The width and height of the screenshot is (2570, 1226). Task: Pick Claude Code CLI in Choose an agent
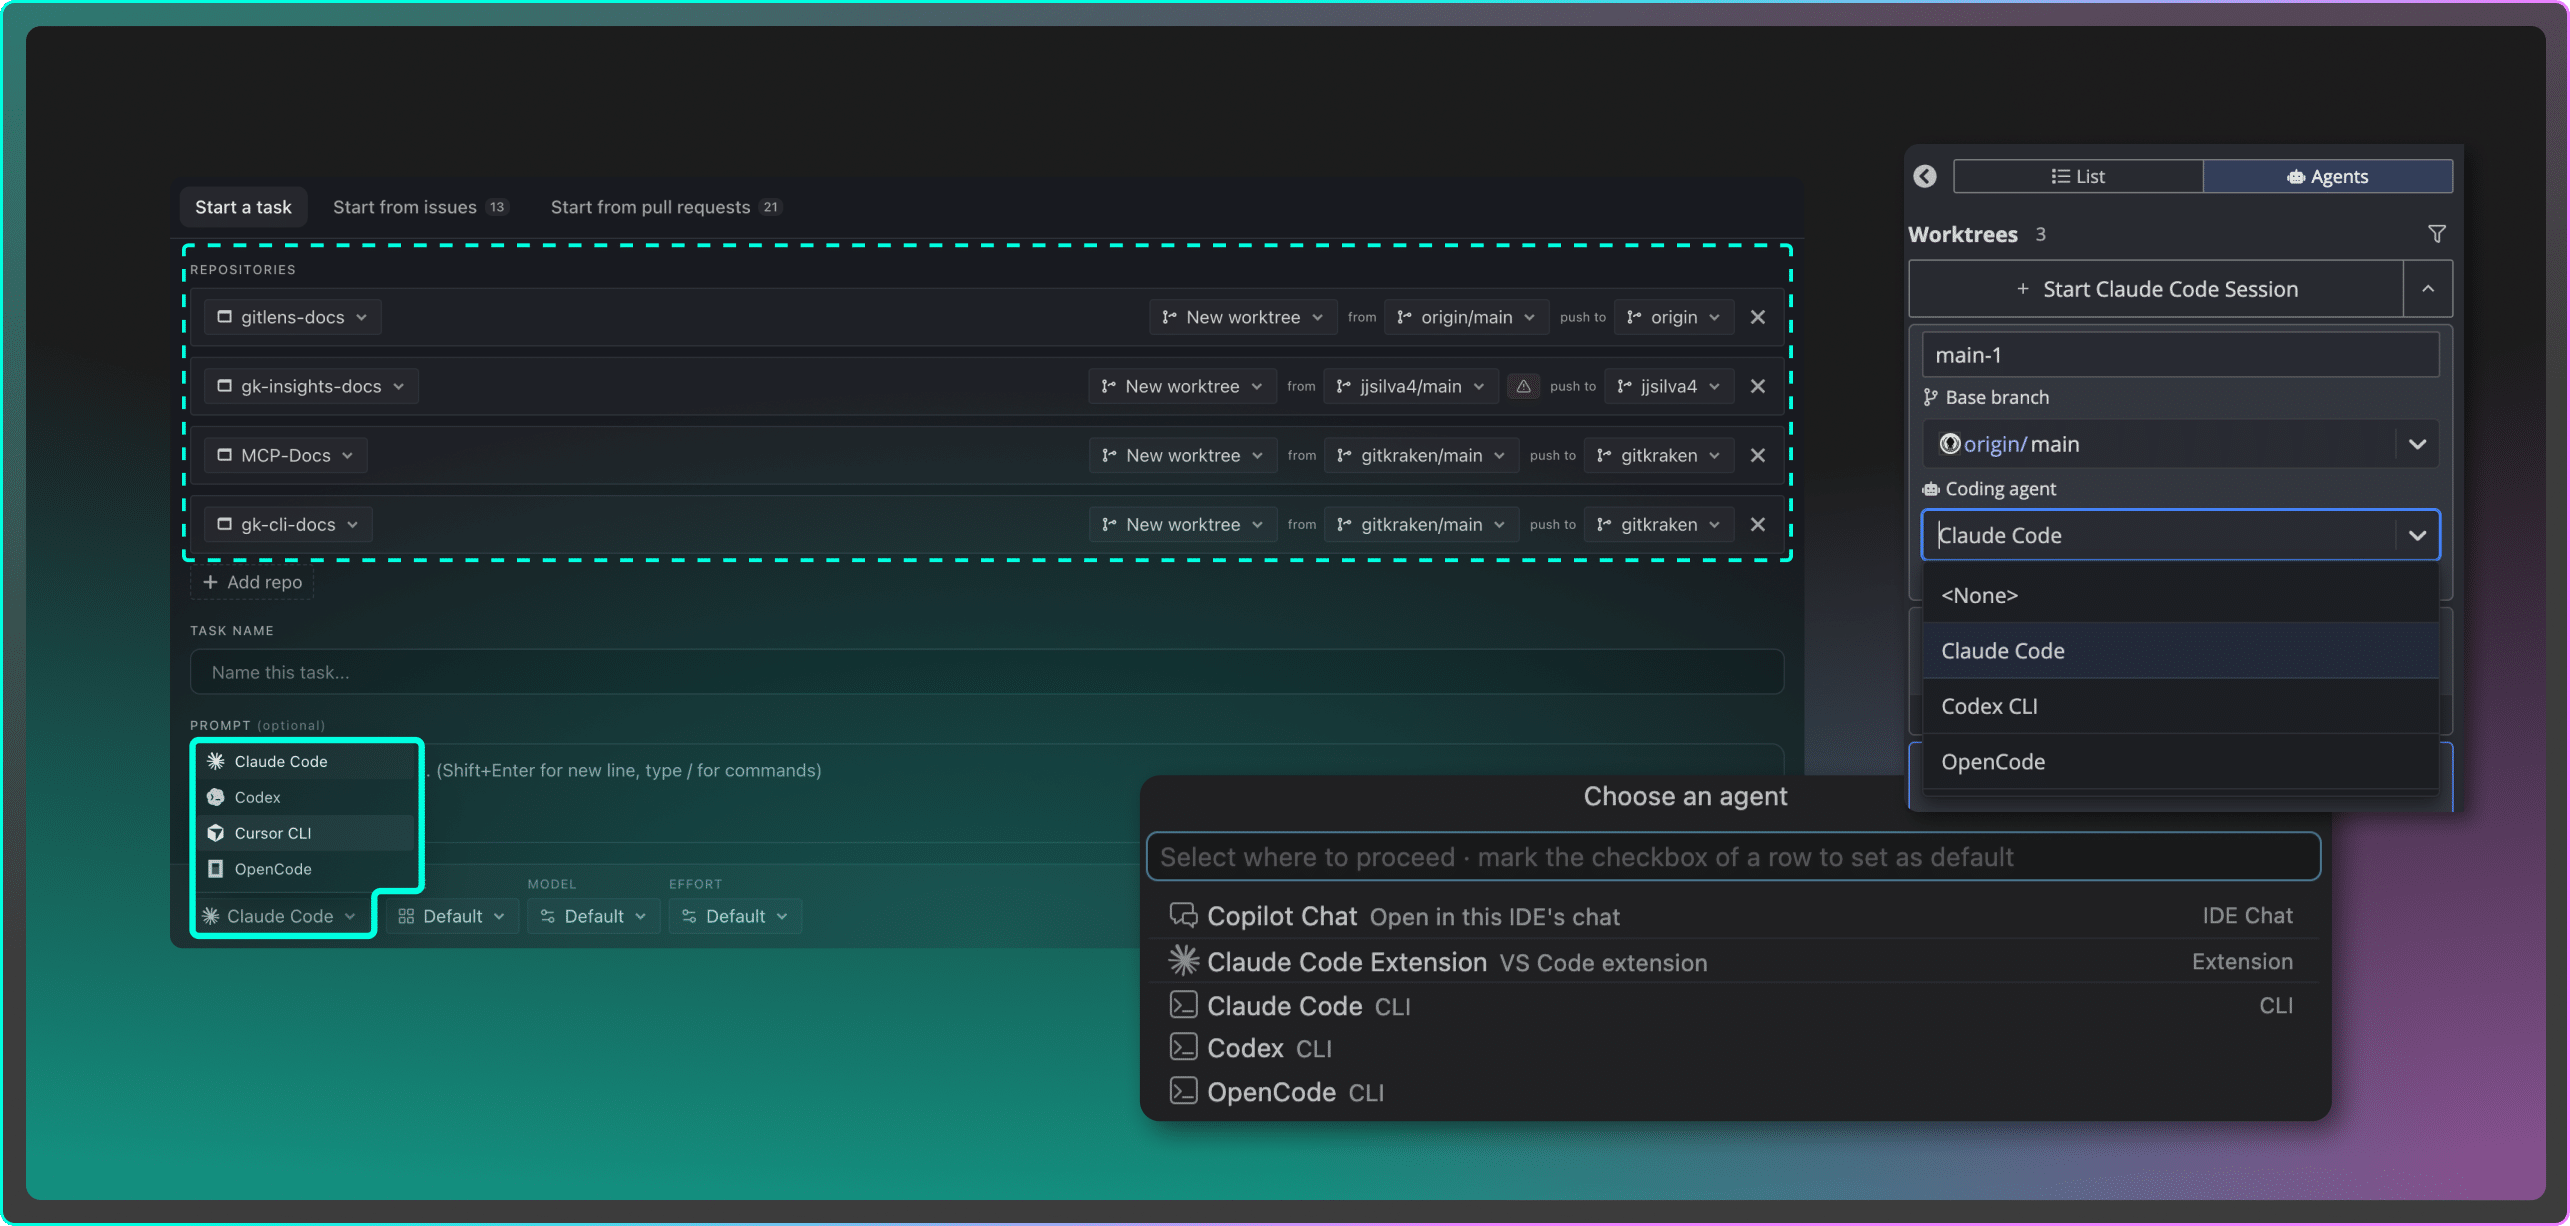point(1733,1006)
